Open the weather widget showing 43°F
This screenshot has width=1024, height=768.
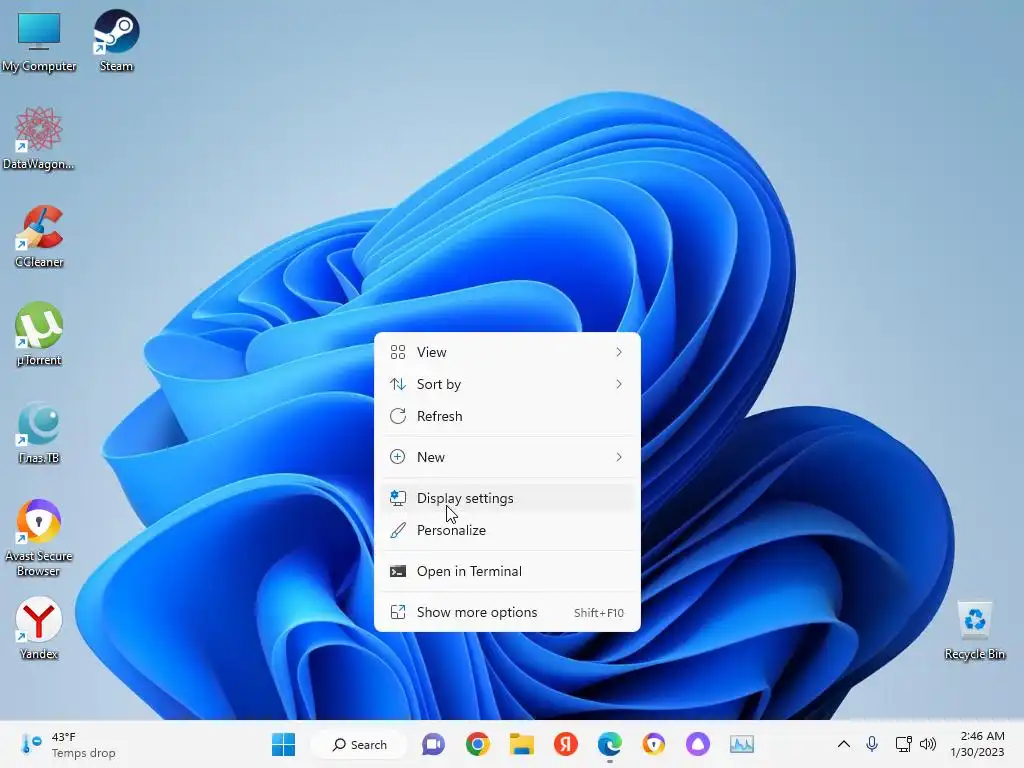pos(69,744)
